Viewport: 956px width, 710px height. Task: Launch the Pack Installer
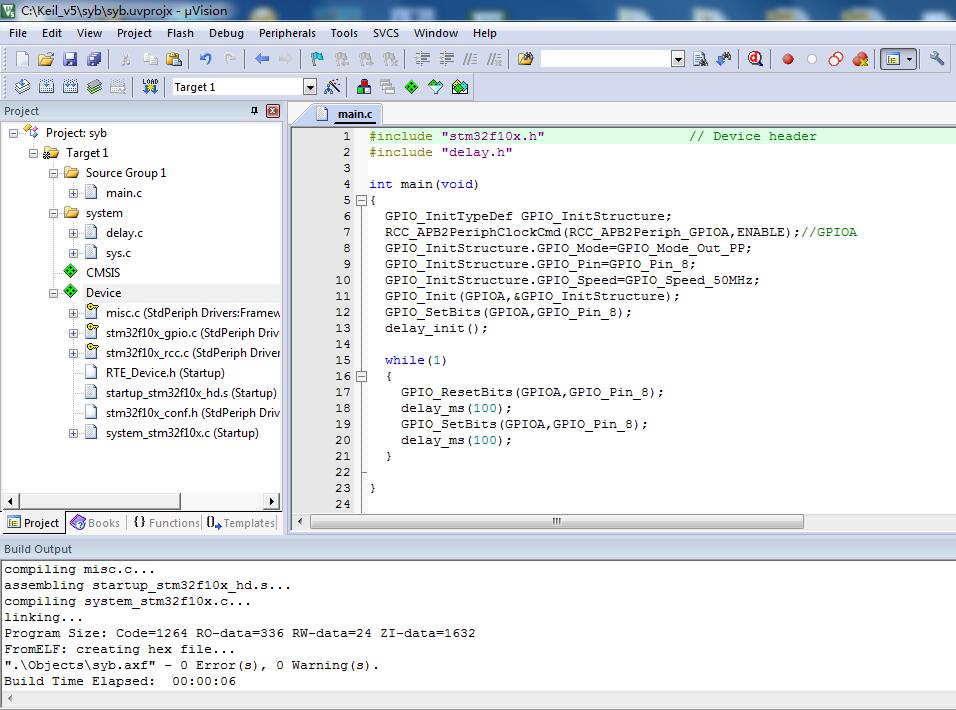click(460, 87)
